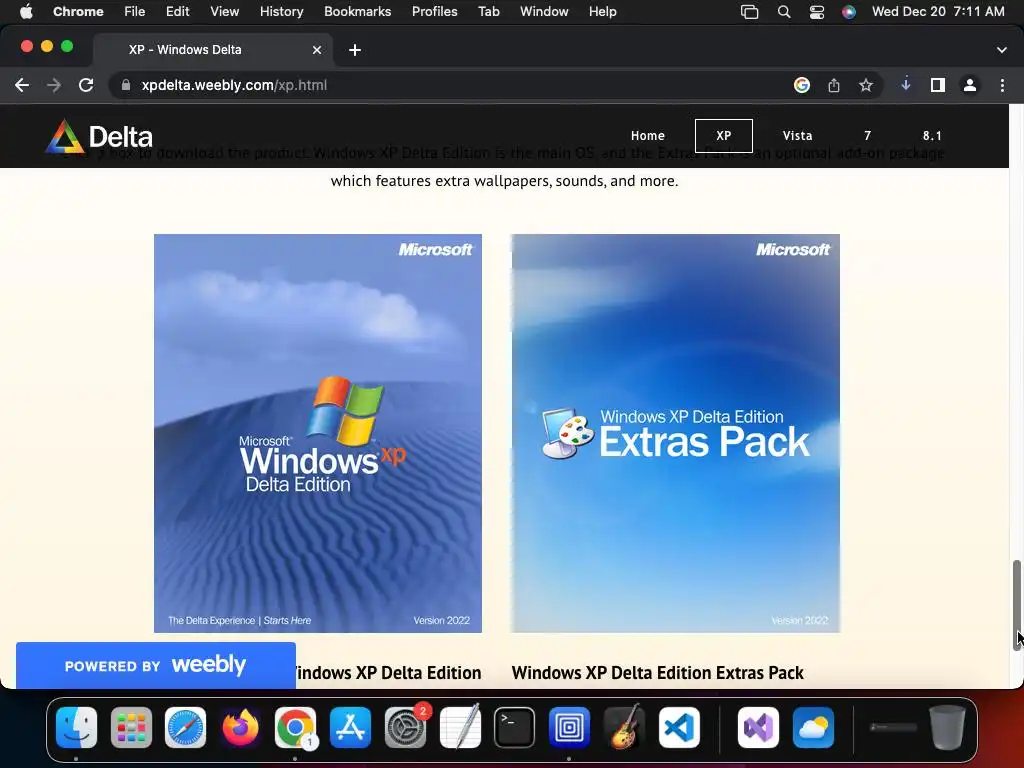Open the Help menu
The image size is (1024, 768).
(602, 12)
